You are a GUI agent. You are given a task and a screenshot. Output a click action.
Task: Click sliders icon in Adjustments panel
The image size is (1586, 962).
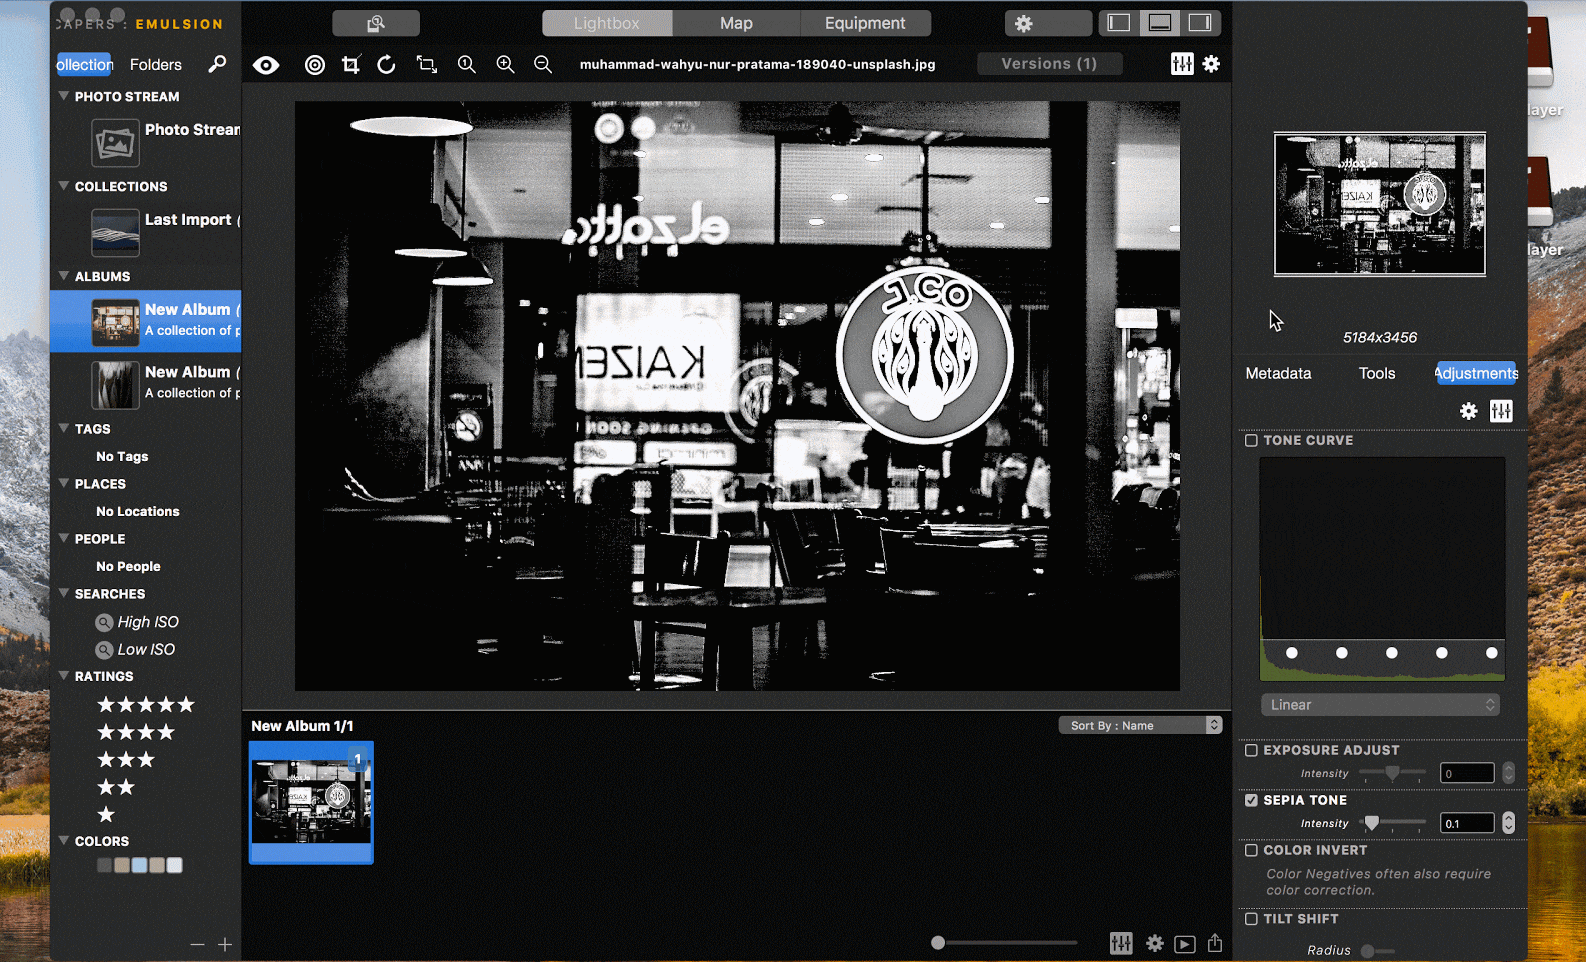(1501, 411)
